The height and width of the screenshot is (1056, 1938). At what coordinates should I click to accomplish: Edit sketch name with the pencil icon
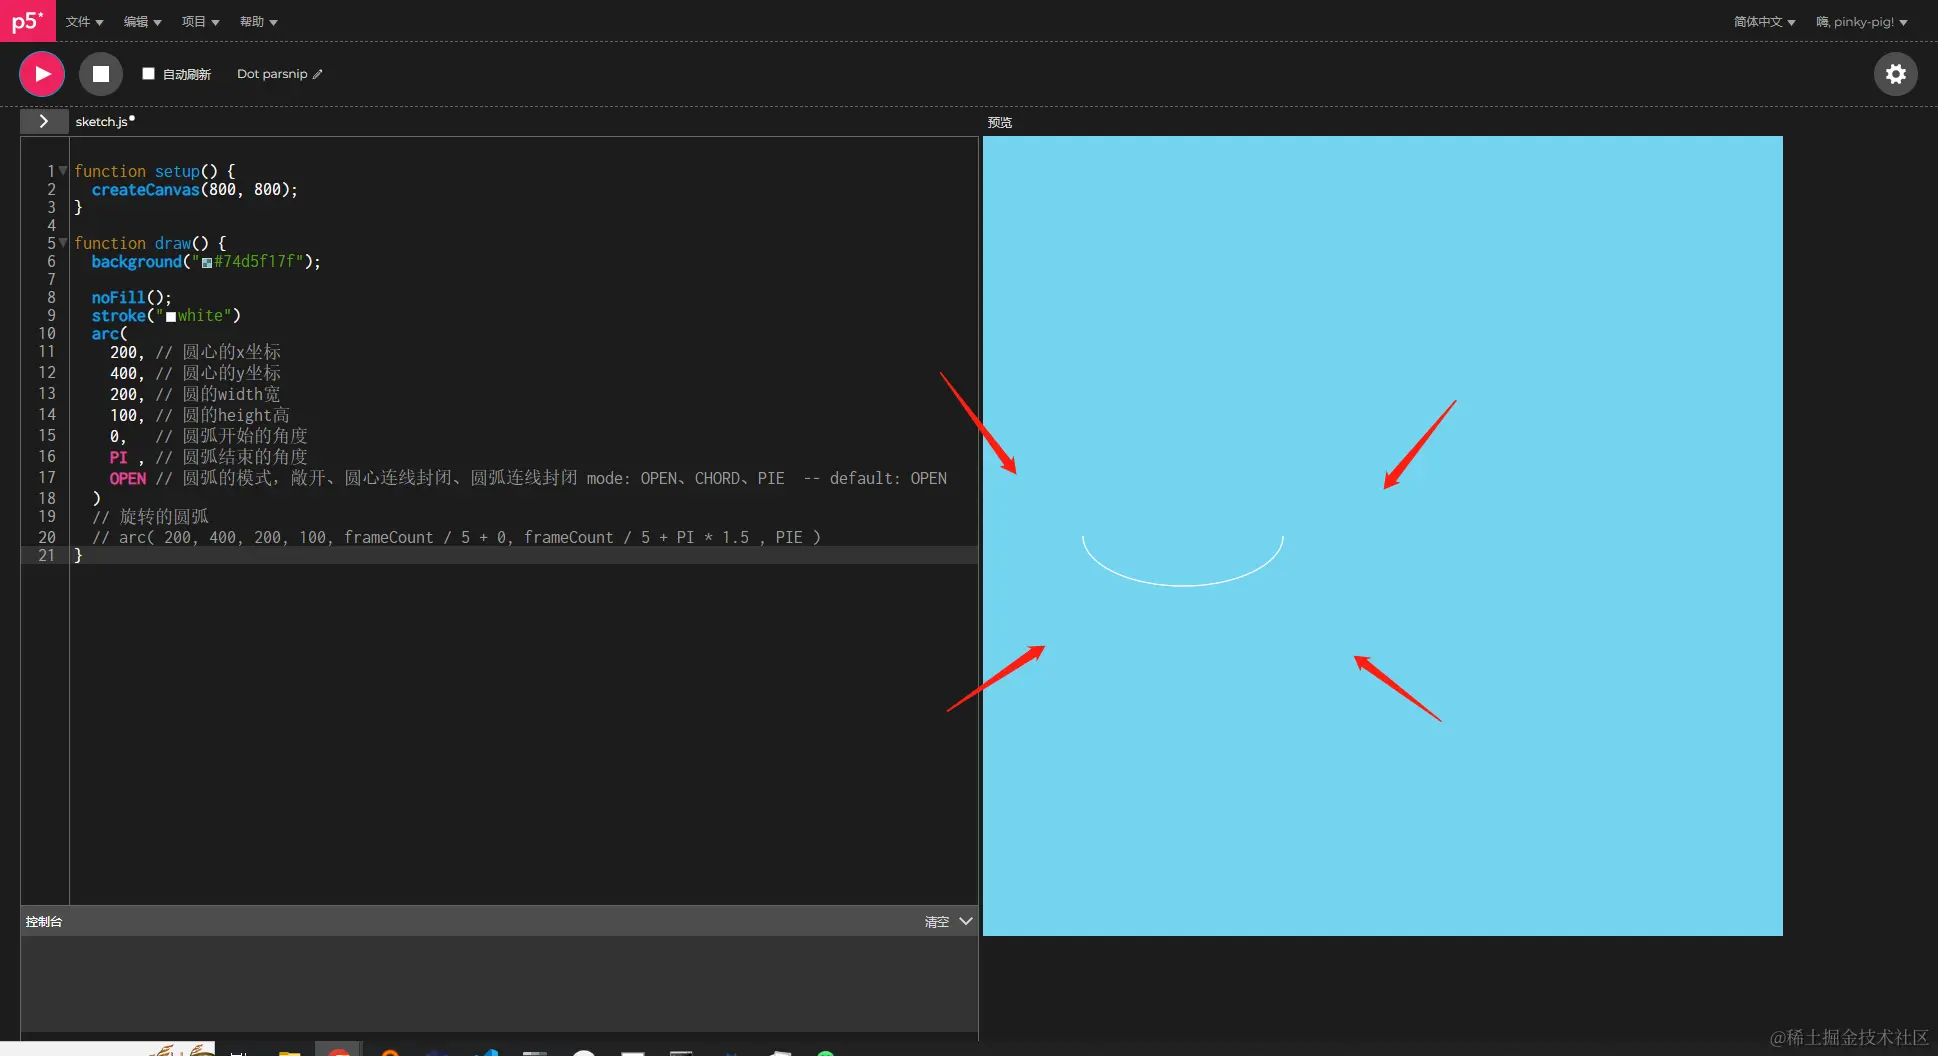click(318, 74)
